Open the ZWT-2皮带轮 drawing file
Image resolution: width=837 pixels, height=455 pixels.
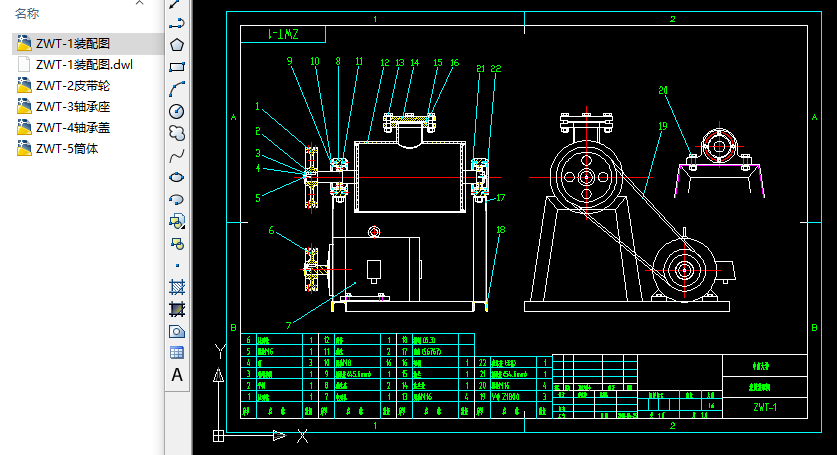pos(72,86)
